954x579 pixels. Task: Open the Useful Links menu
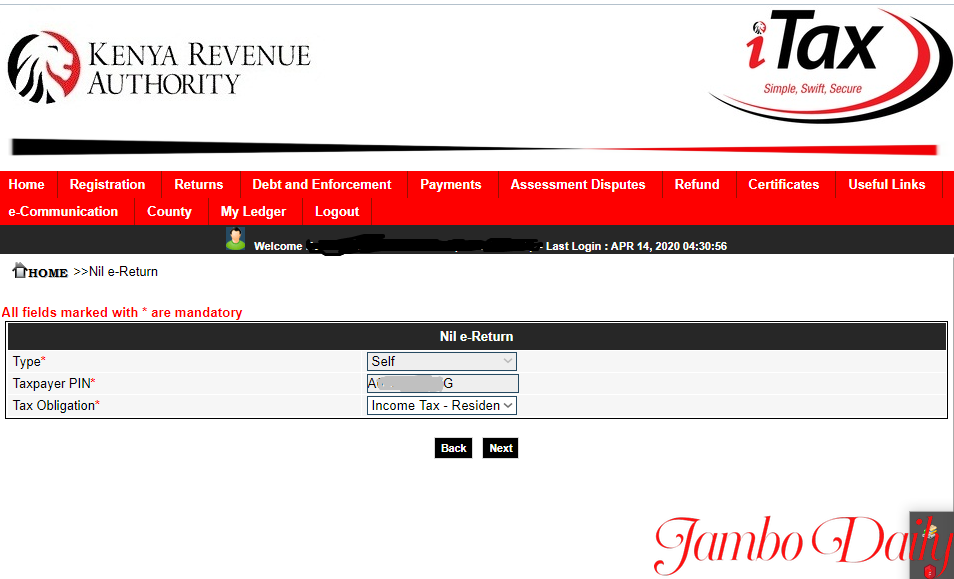886,184
